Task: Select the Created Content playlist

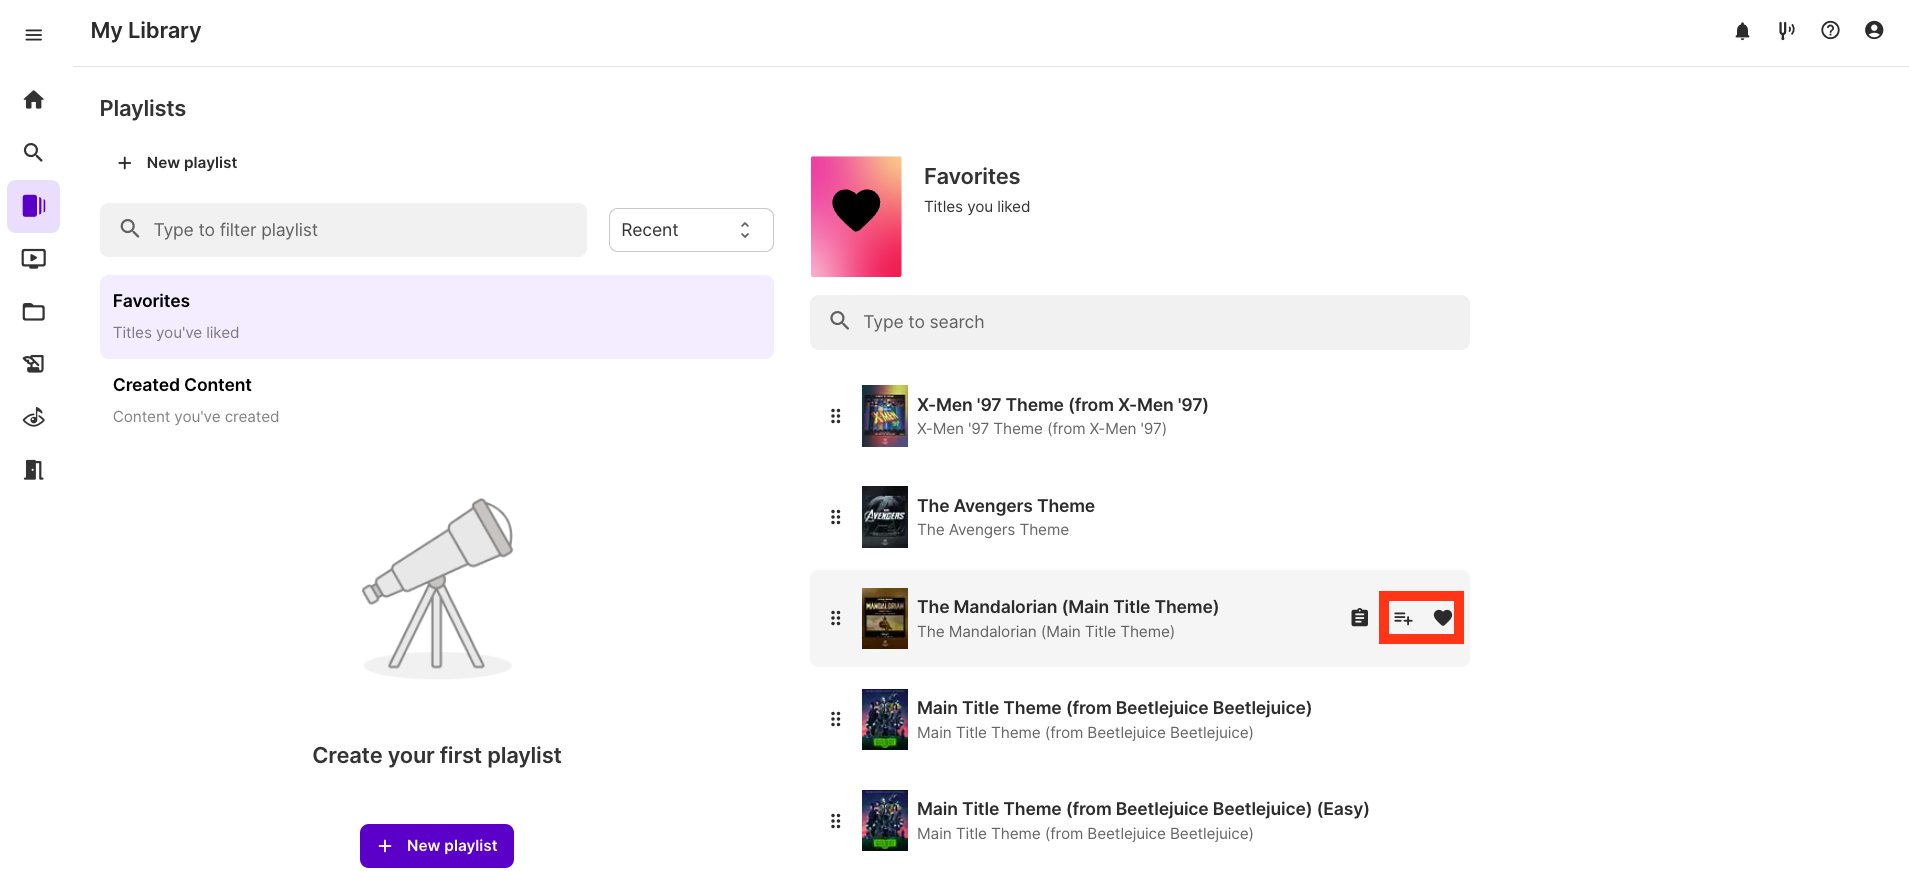Action: click(437, 400)
